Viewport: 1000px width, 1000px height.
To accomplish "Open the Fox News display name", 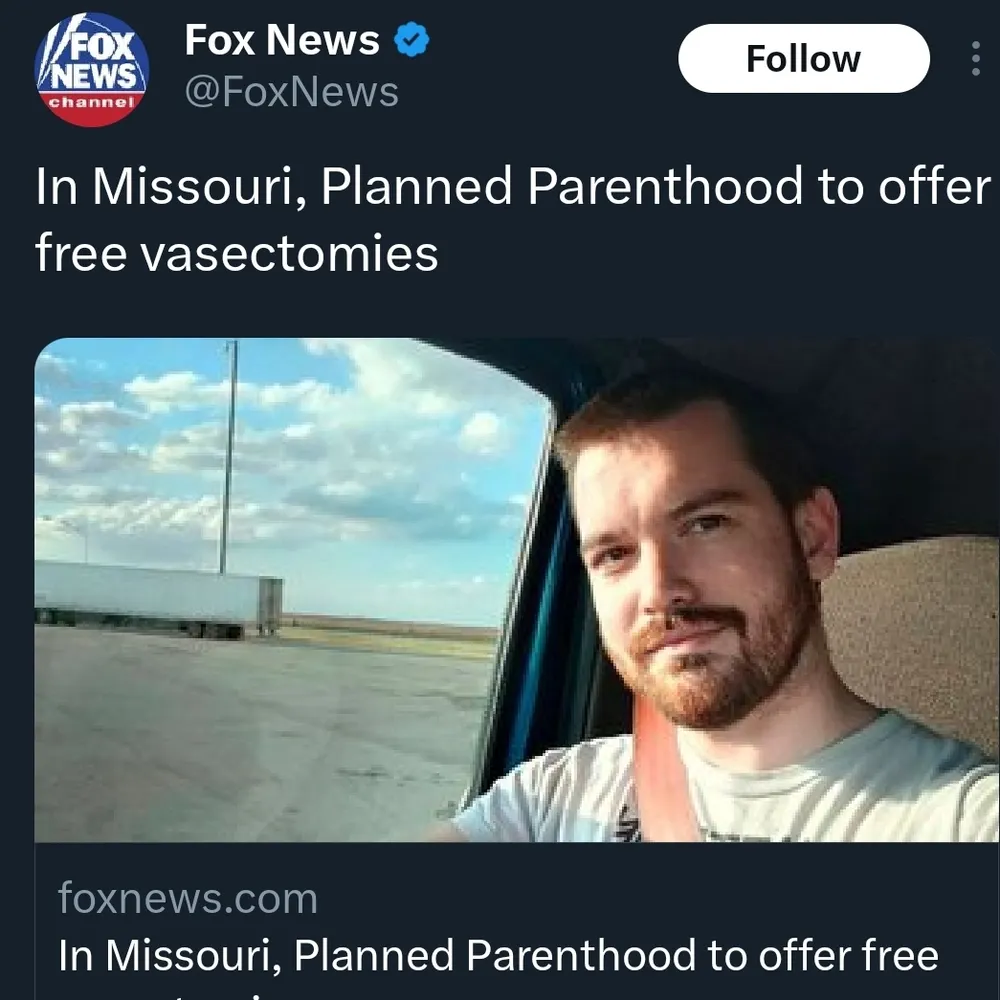I will point(282,40).
